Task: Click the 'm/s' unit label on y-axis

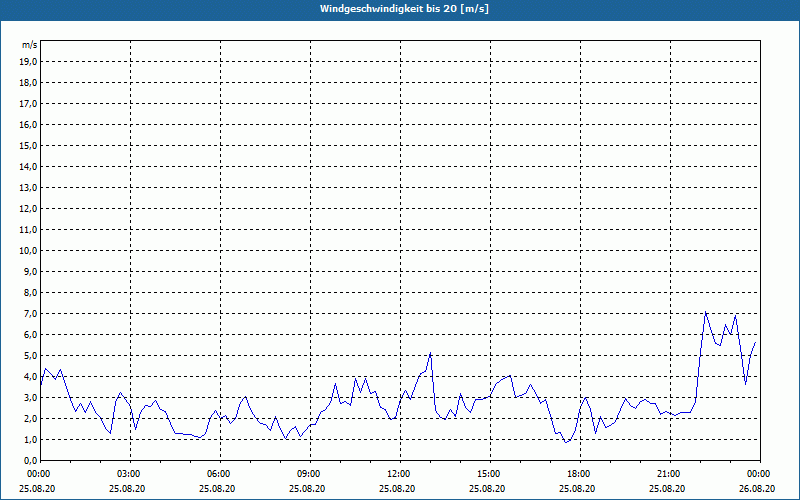Action: (x=30, y=45)
